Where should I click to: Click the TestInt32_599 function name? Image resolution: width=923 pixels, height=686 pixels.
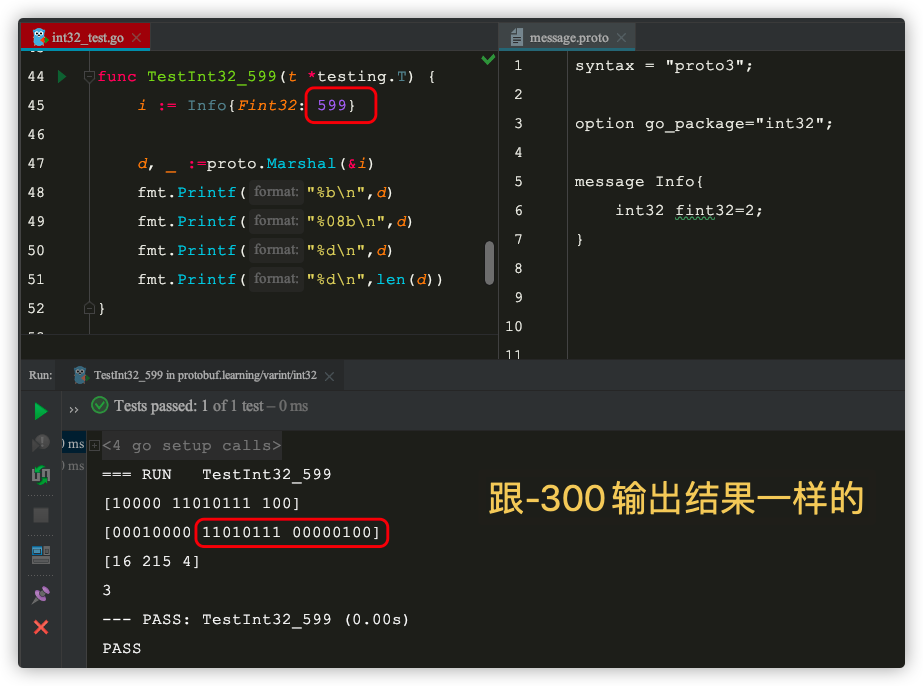211,77
